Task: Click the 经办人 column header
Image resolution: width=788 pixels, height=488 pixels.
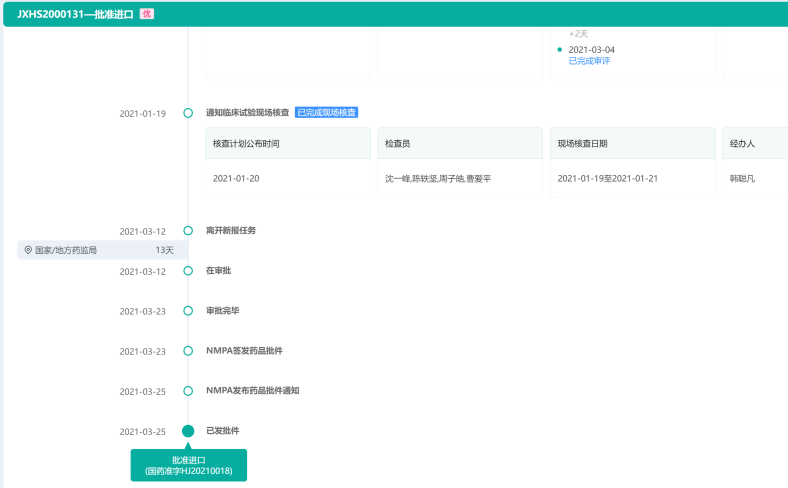Action: (742, 144)
